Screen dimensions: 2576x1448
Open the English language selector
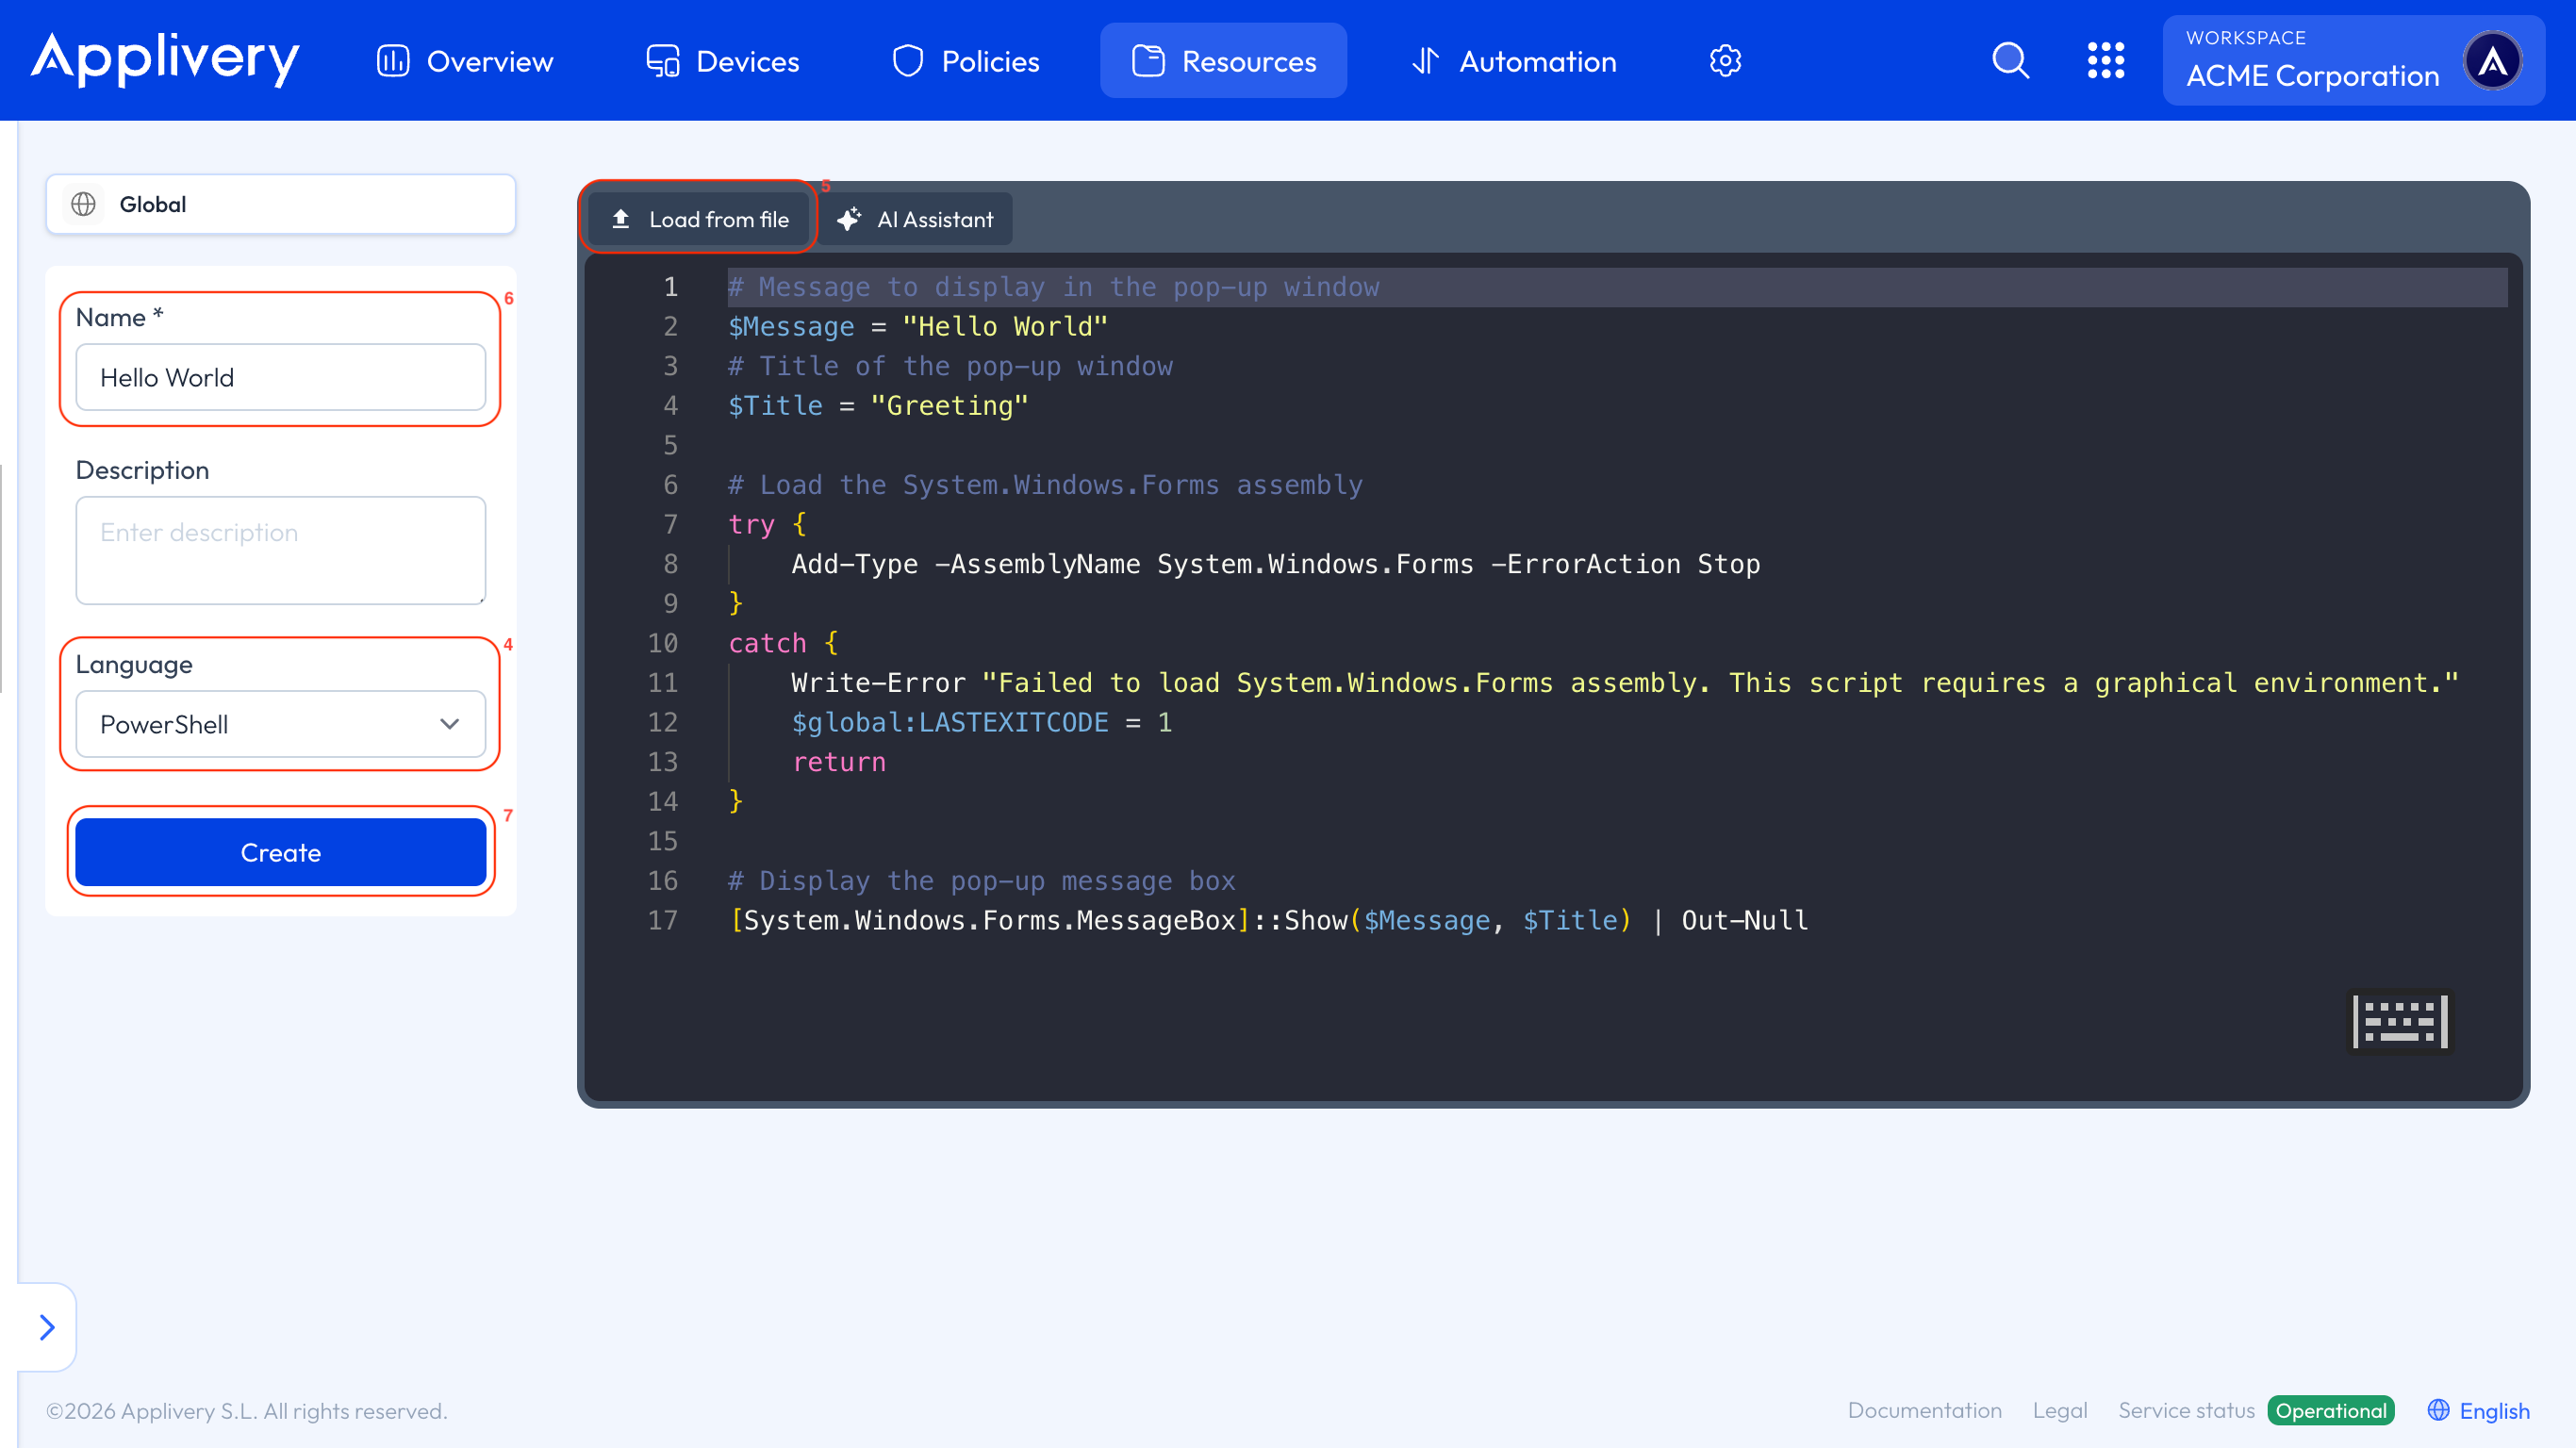(x=2480, y=1410)
